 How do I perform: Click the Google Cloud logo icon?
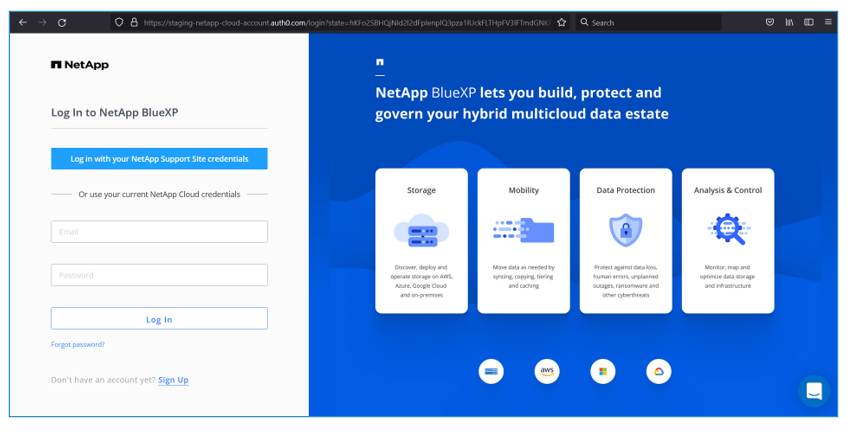[x=658, y=371]
